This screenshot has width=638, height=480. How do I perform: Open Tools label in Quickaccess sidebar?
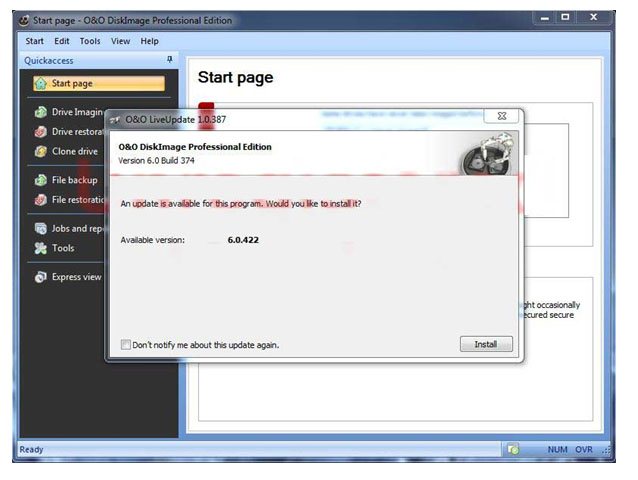pyautogui.click(x=63, y=248)
